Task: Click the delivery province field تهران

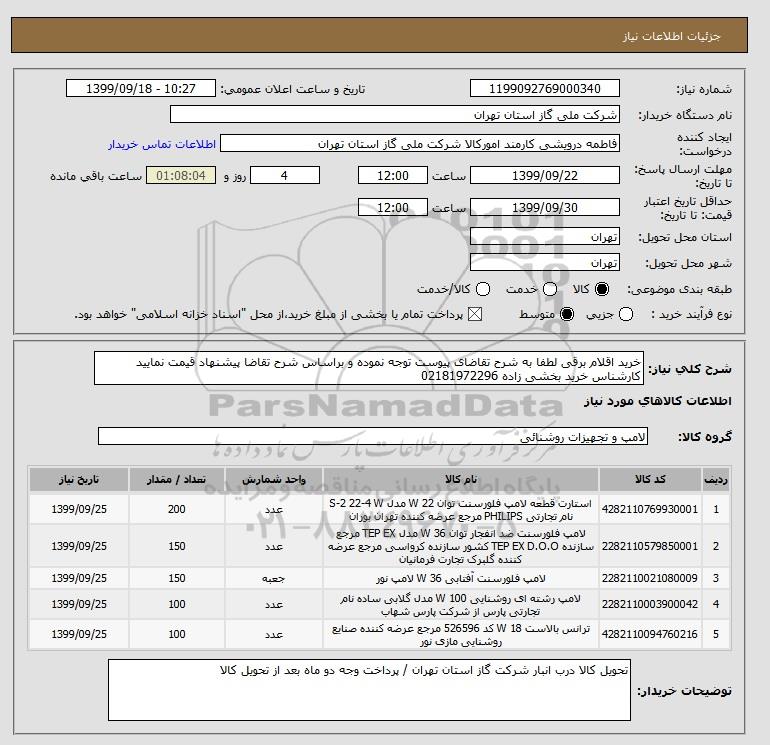Action: [x=545, y=237]
